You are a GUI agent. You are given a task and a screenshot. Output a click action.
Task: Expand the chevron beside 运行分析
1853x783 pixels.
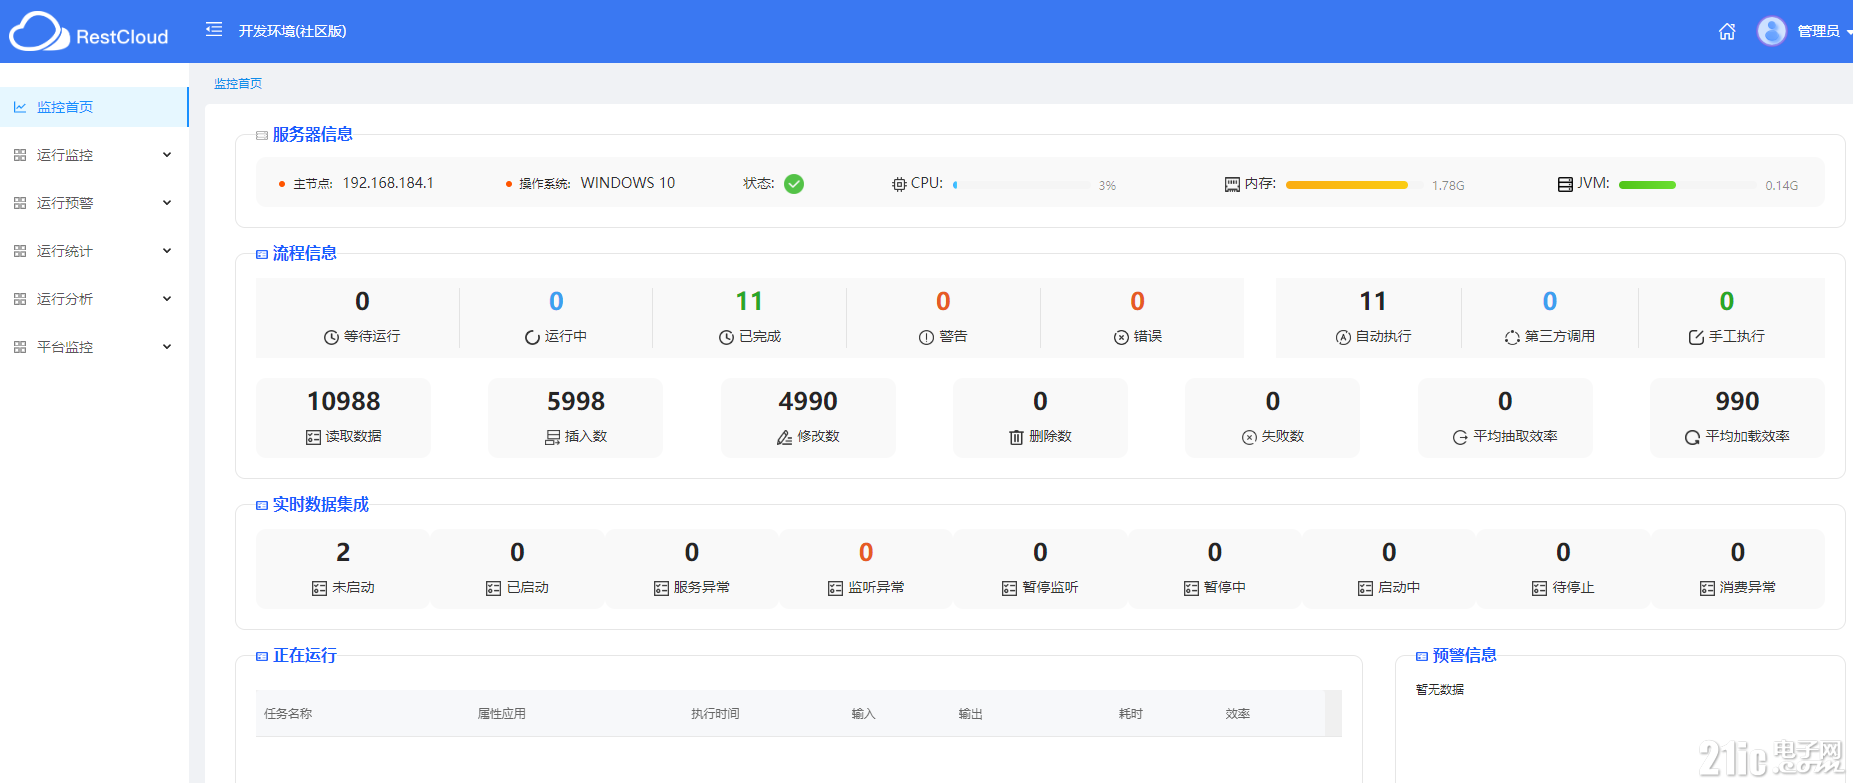point(167,299)
